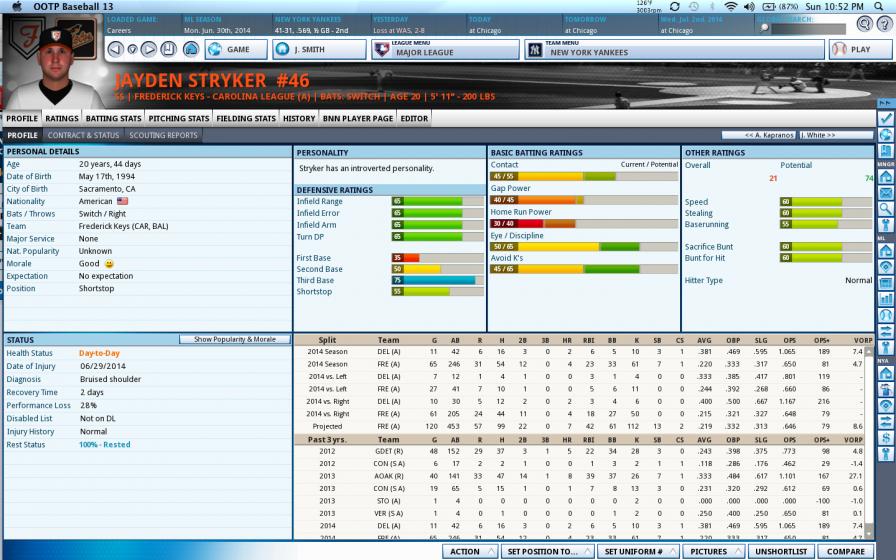Screen dimensions: 896x560
Task: Click the eye icon under the NYA section
Action: [886, 406]
